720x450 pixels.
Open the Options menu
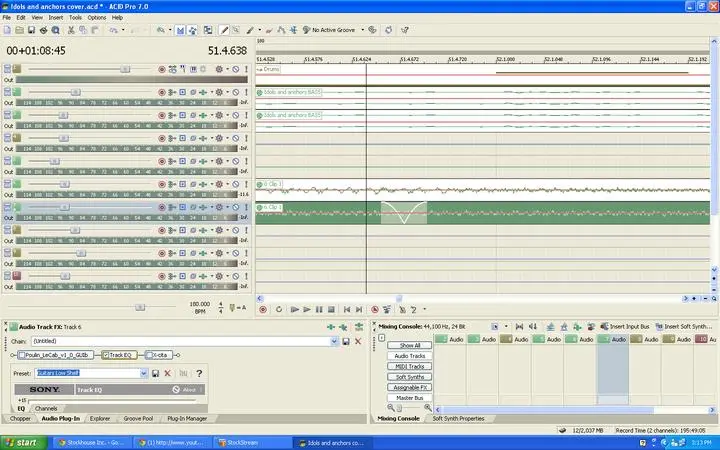97,17
